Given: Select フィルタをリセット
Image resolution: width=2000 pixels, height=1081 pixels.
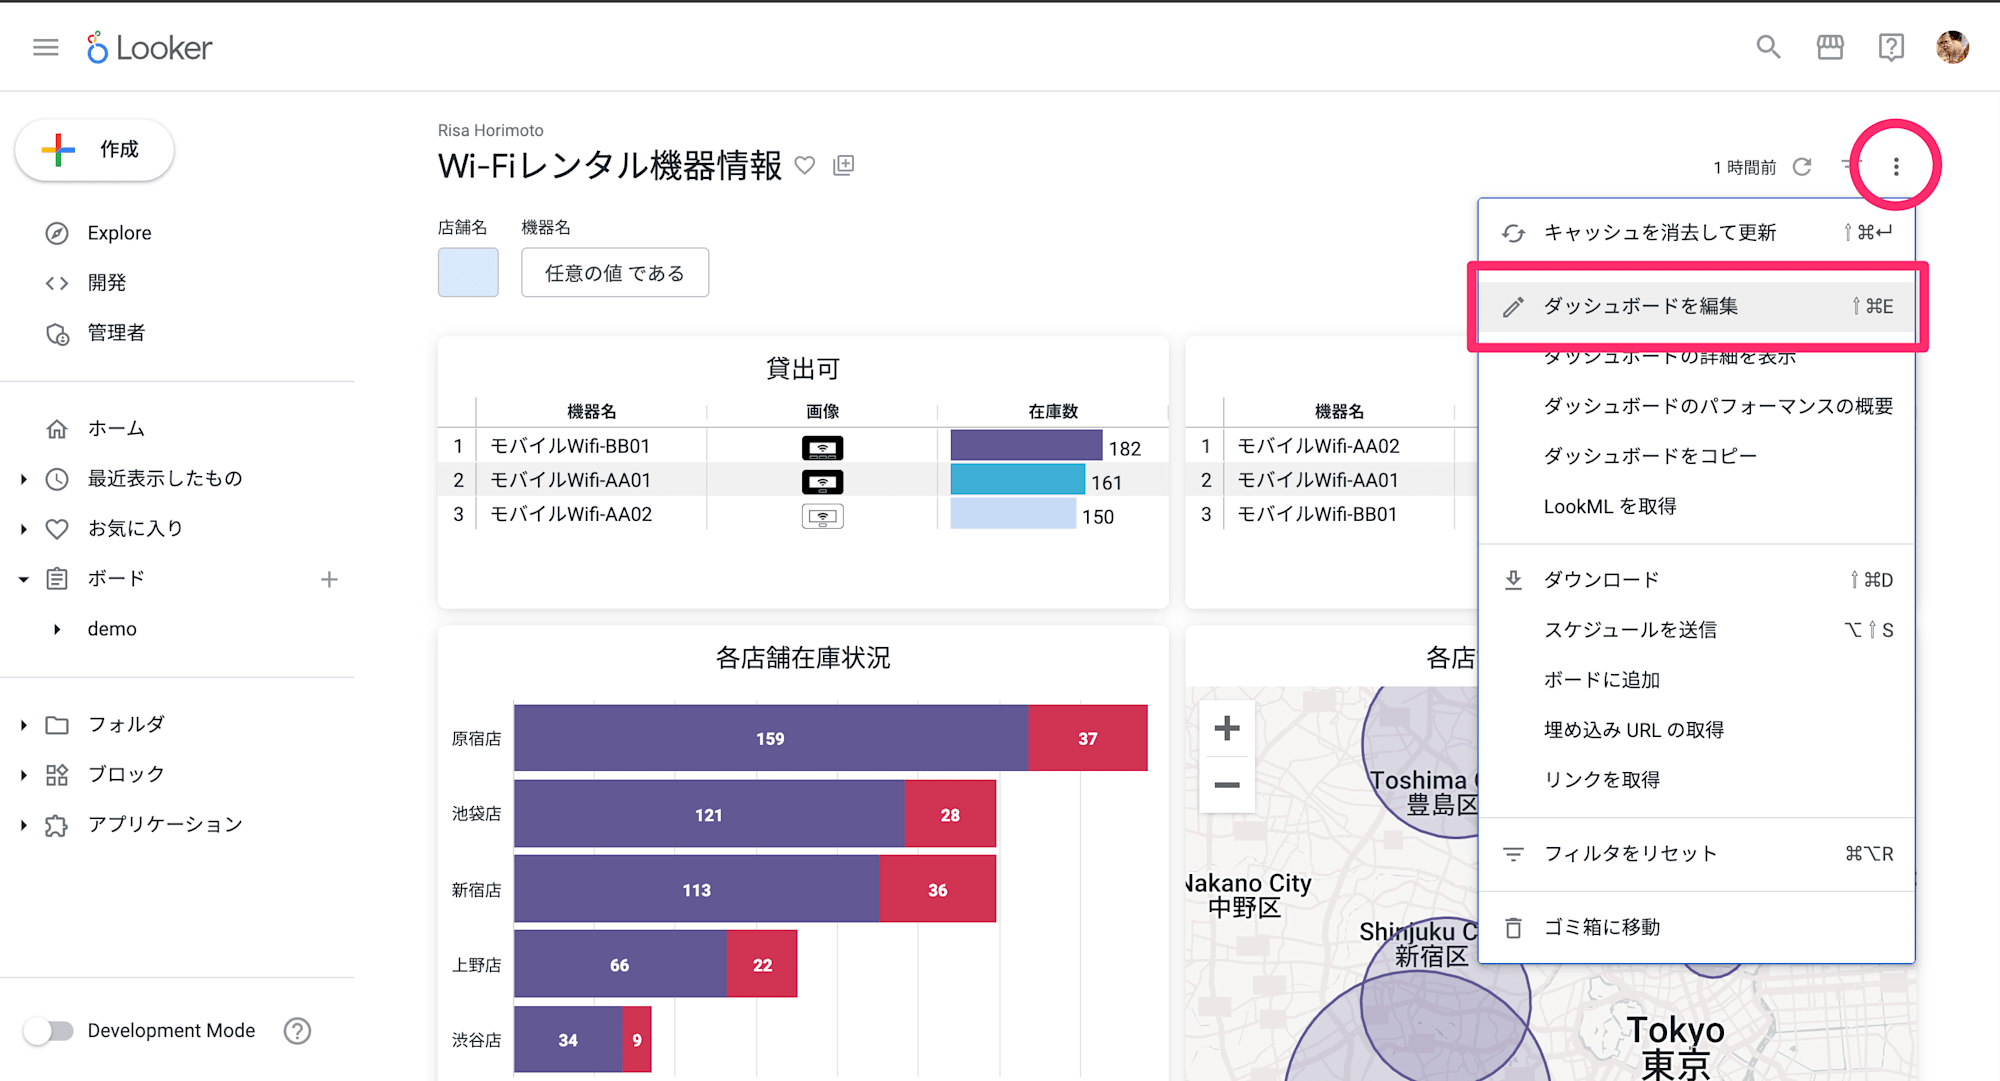Looking at the screenshot, I should pyautogui.click(x=1696, y=854).
